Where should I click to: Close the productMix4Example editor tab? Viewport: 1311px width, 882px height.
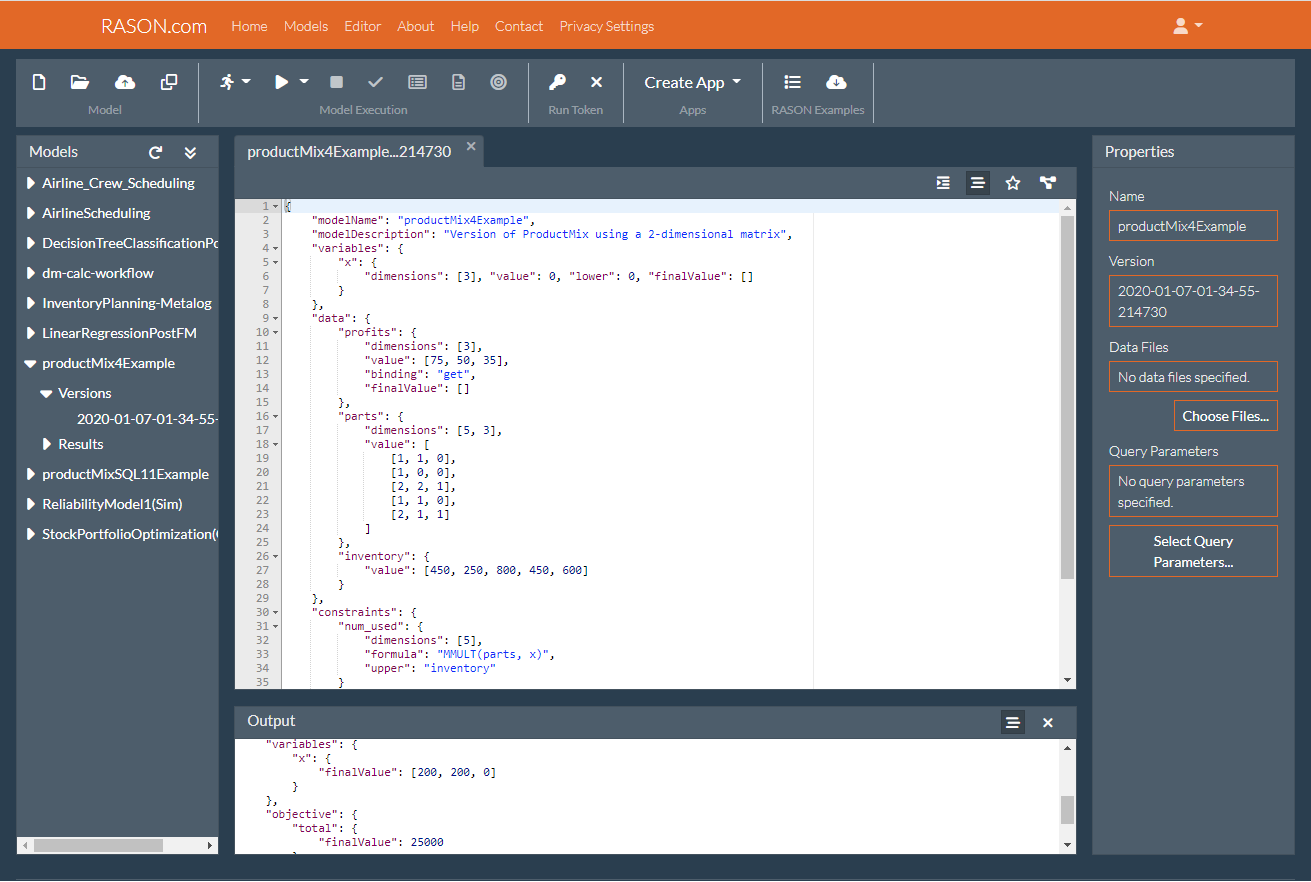point(471,146)
